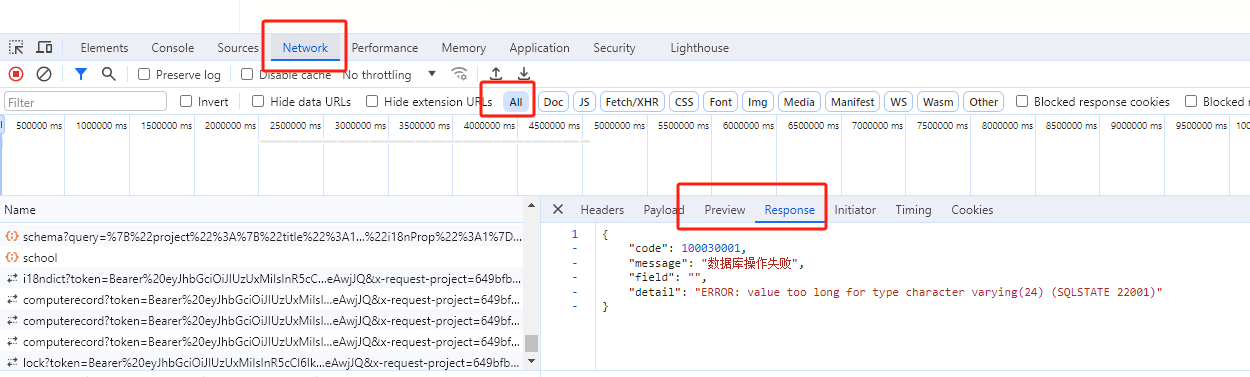This screenshot has width=1250, height=377.
Task: Select the Network panel tab
Action: point(305,48)
